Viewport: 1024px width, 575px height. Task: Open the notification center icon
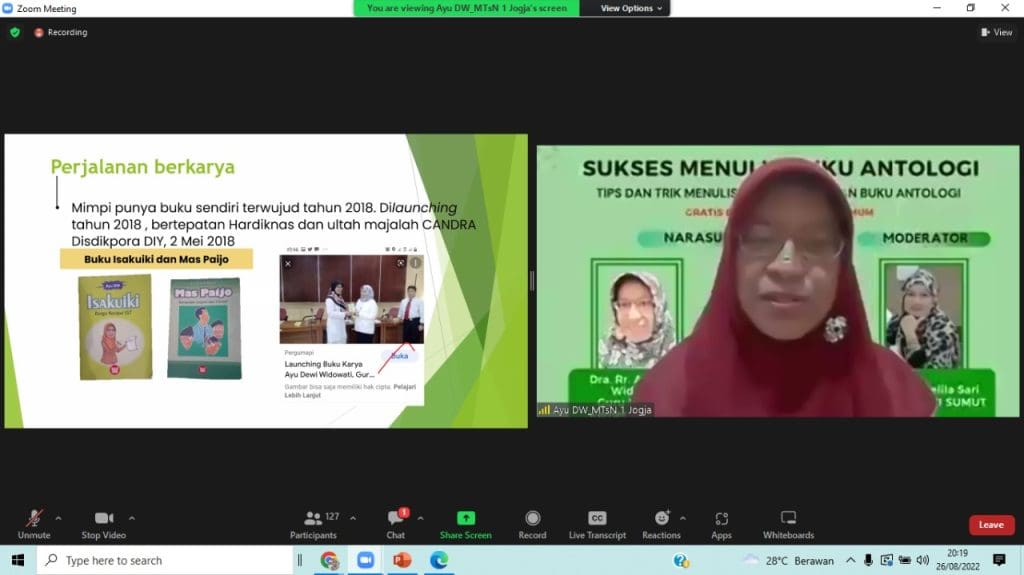(x=999, y=560)
